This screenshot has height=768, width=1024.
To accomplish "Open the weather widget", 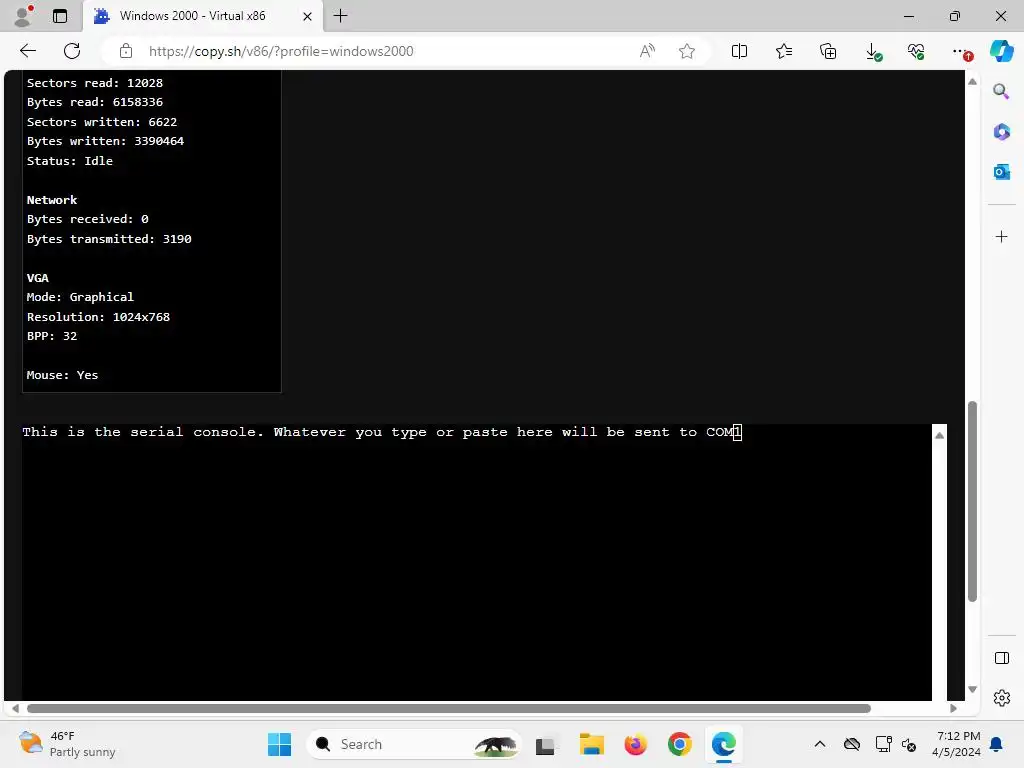I will pyautogui.click(x=67, y=744).
